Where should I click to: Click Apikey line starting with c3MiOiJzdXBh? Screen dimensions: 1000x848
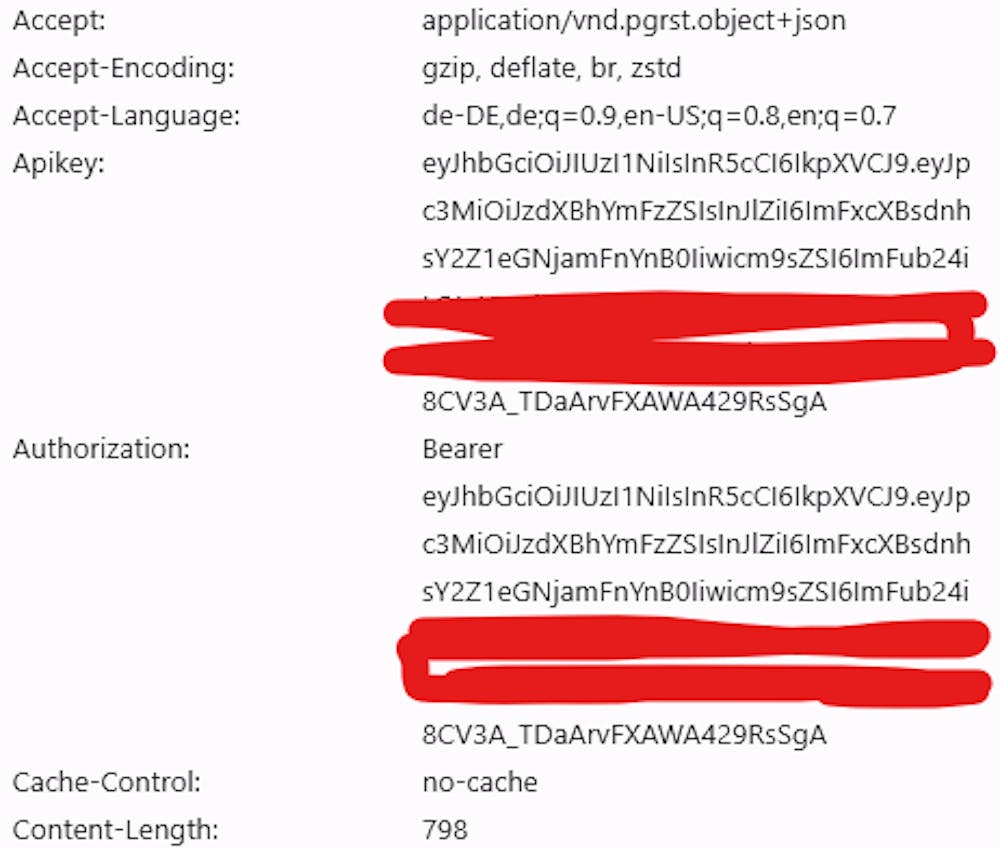point(696,212)
